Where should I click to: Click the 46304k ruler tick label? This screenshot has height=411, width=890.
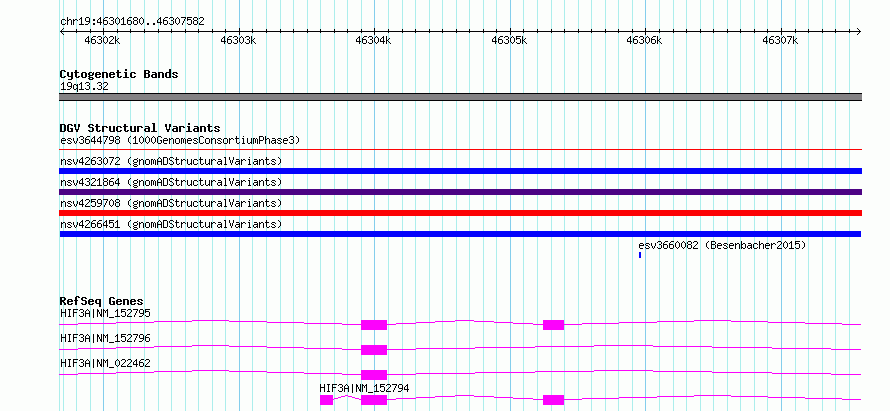pos(373,40)
